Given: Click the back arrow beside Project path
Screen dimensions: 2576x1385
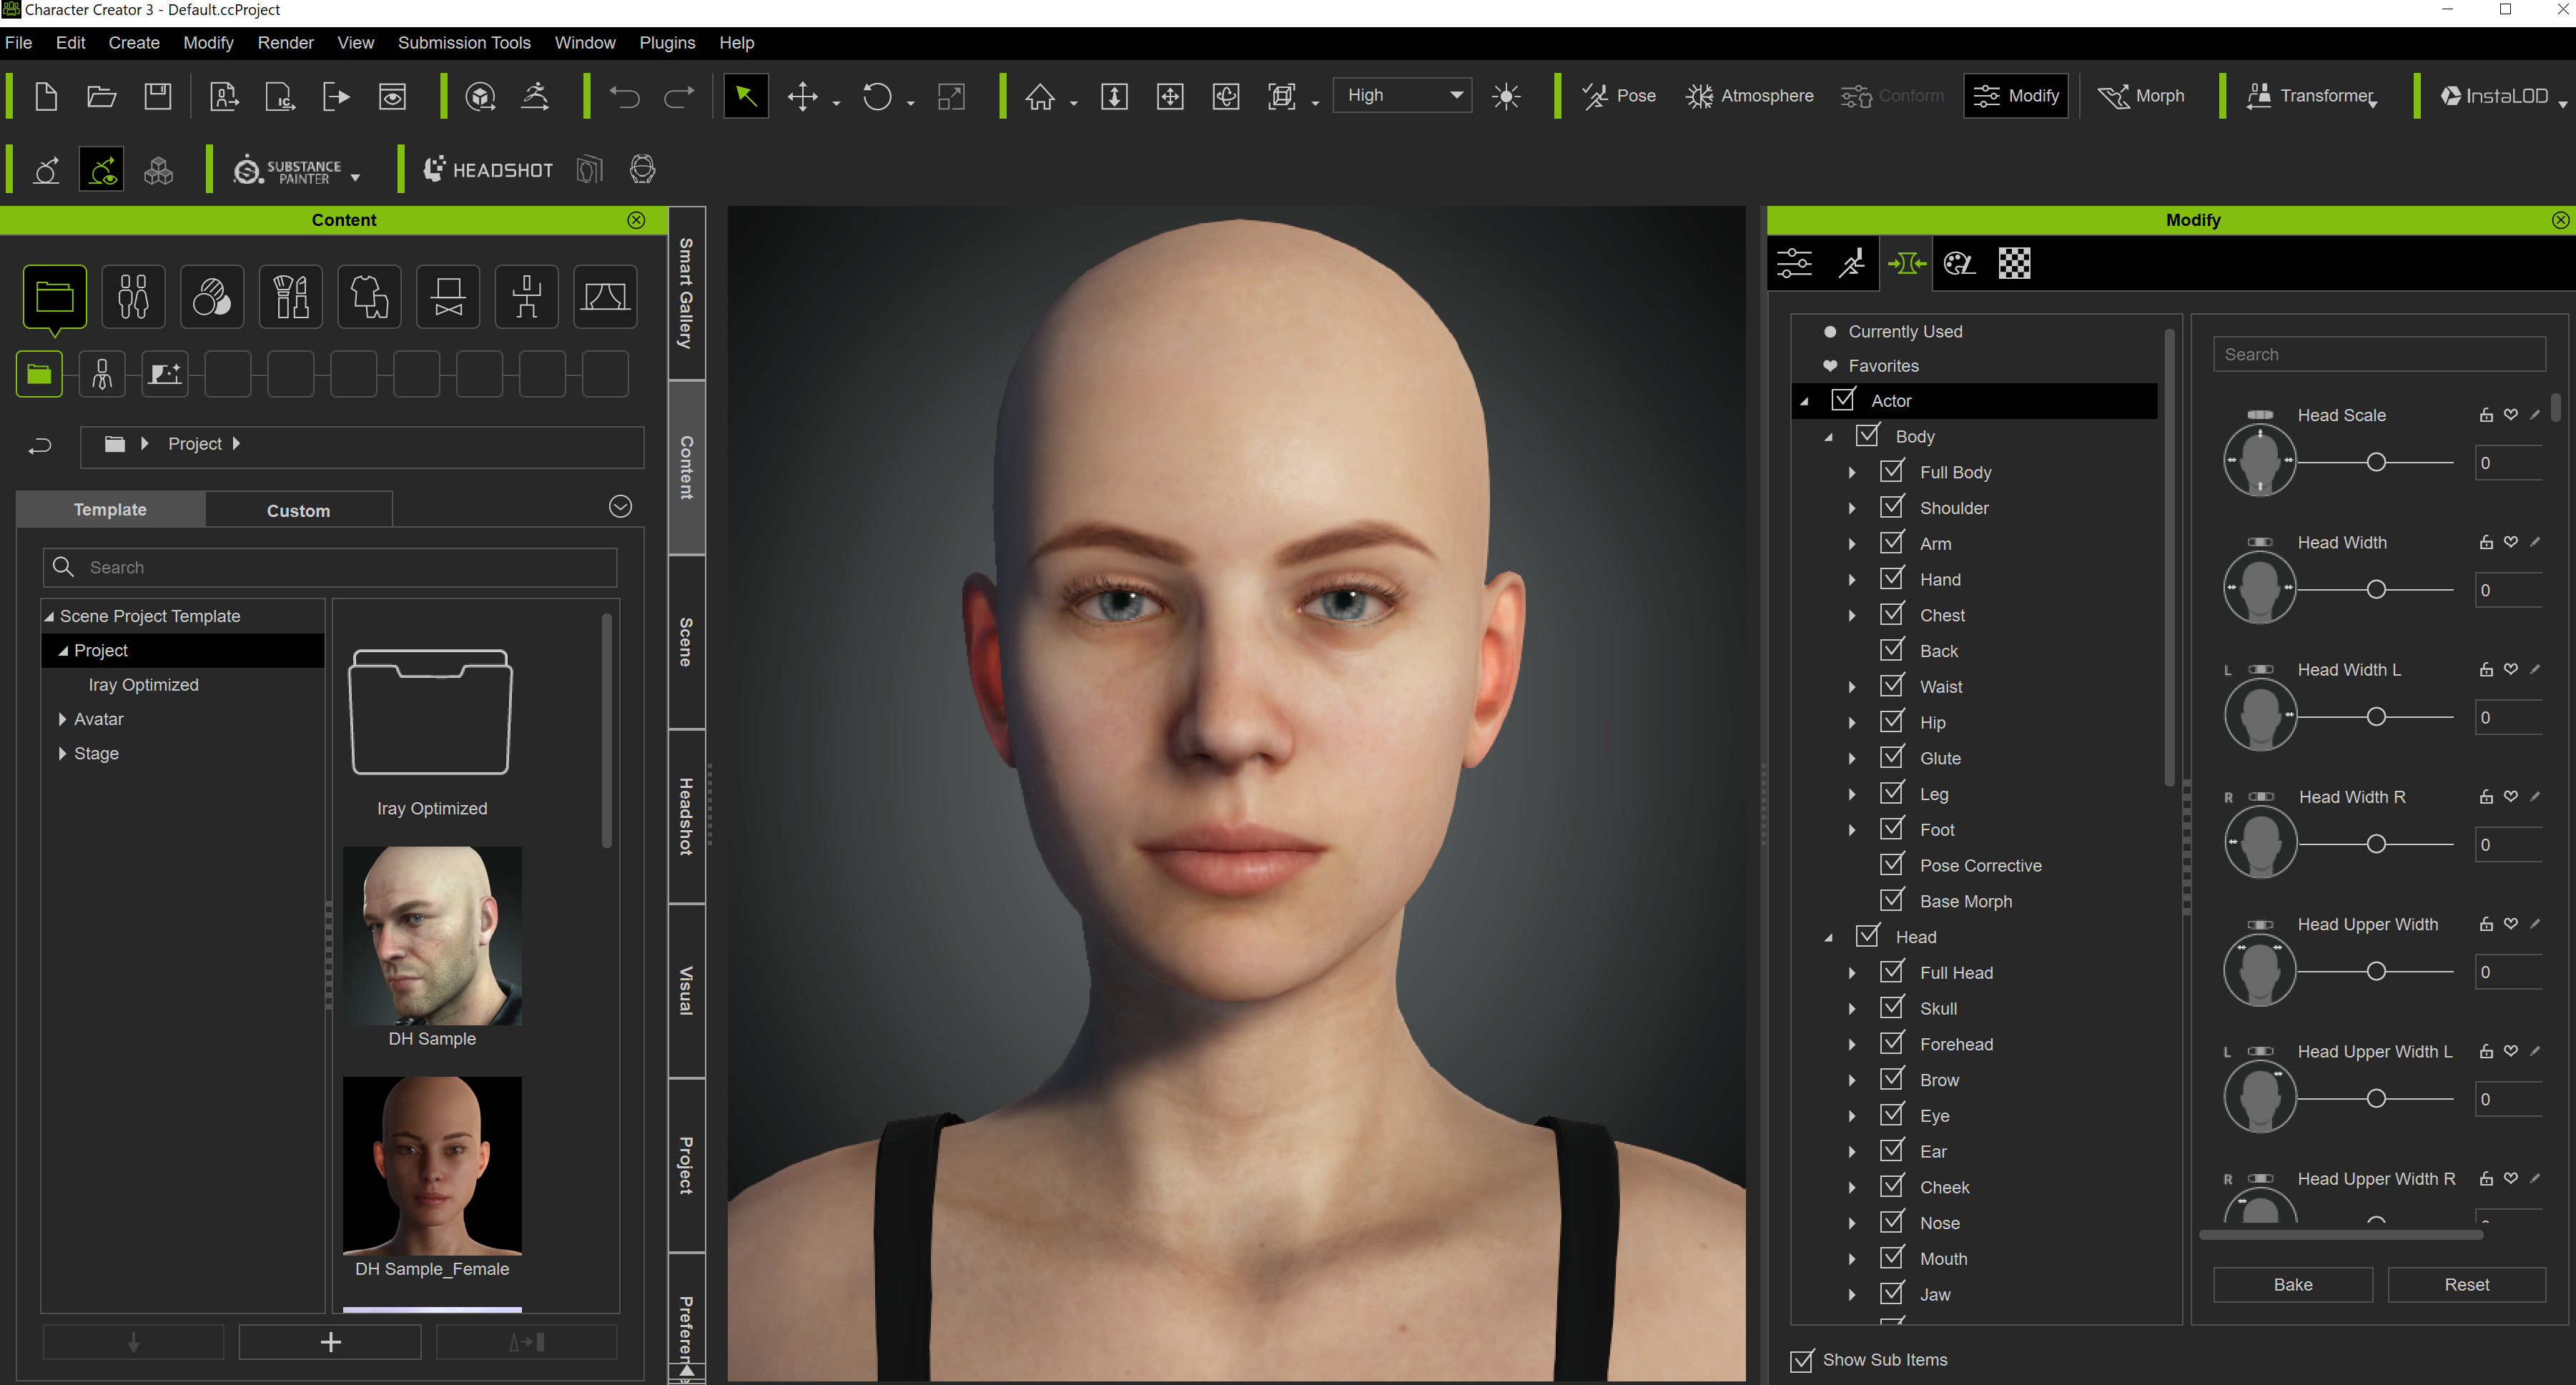Looking at the screenshot, I should pyautogui.click(x=40, y=445).
